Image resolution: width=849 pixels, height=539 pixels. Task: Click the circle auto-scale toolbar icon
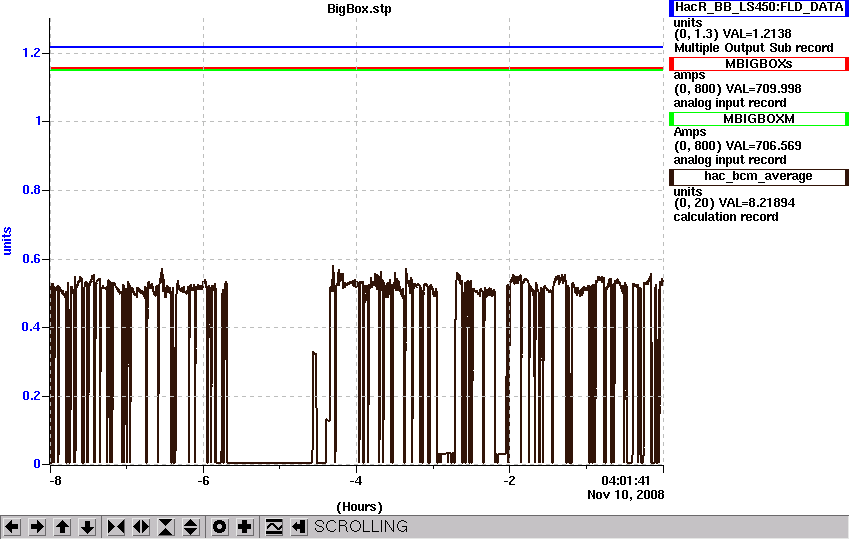point(219,527)
